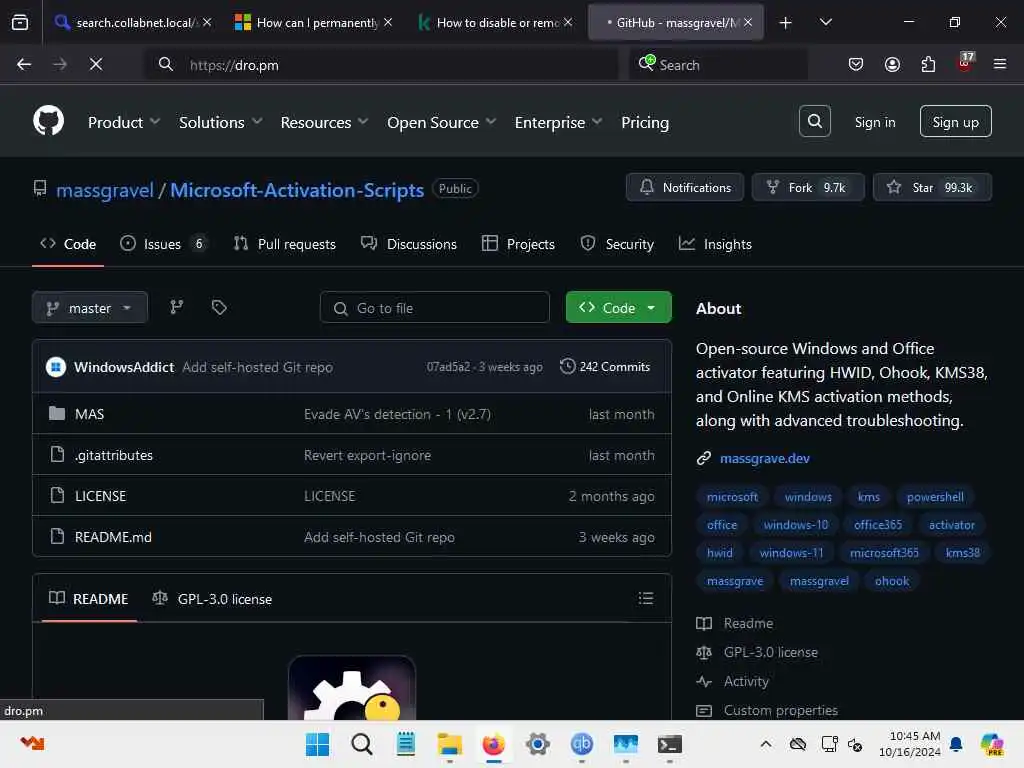The height and width of the screenshot is (768, 1024).
Task: Open Firefox View icon in tab bar
Action: [20, 22]
